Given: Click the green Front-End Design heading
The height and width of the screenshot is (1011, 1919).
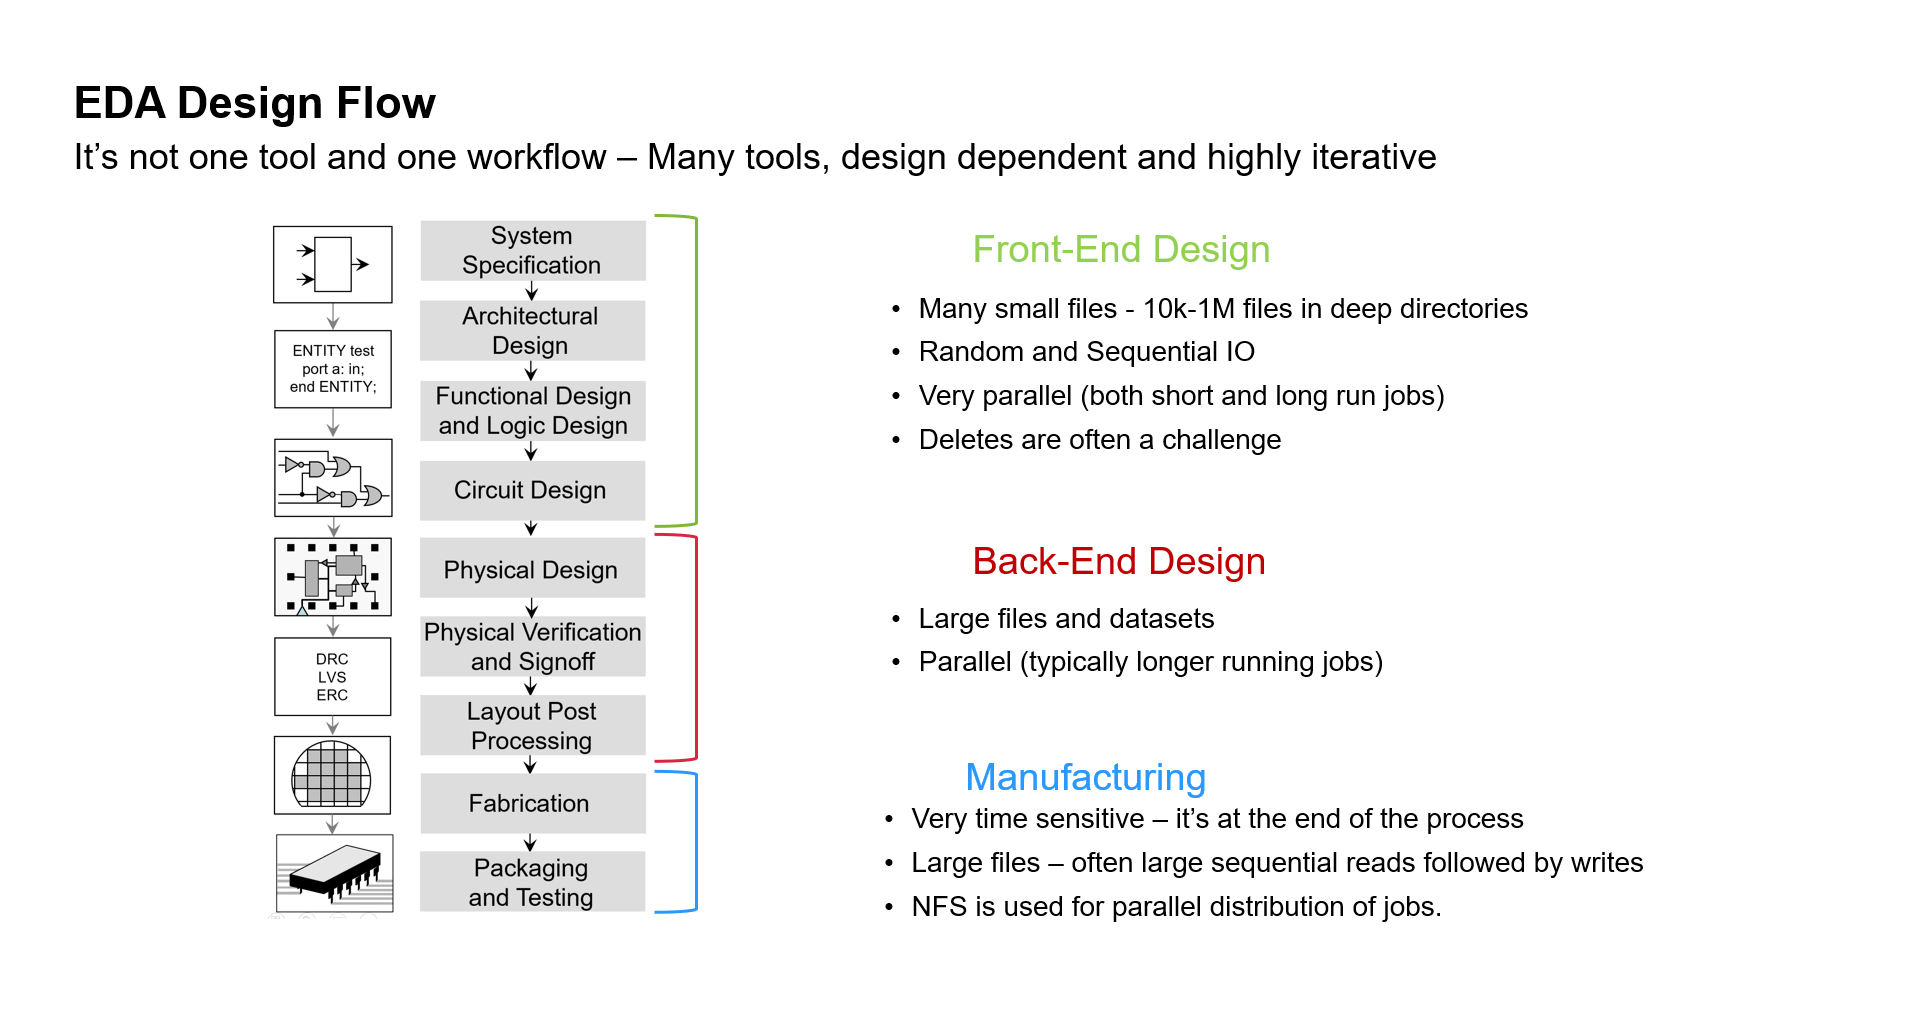Looking at the screenshot, I should point(1121,249).
